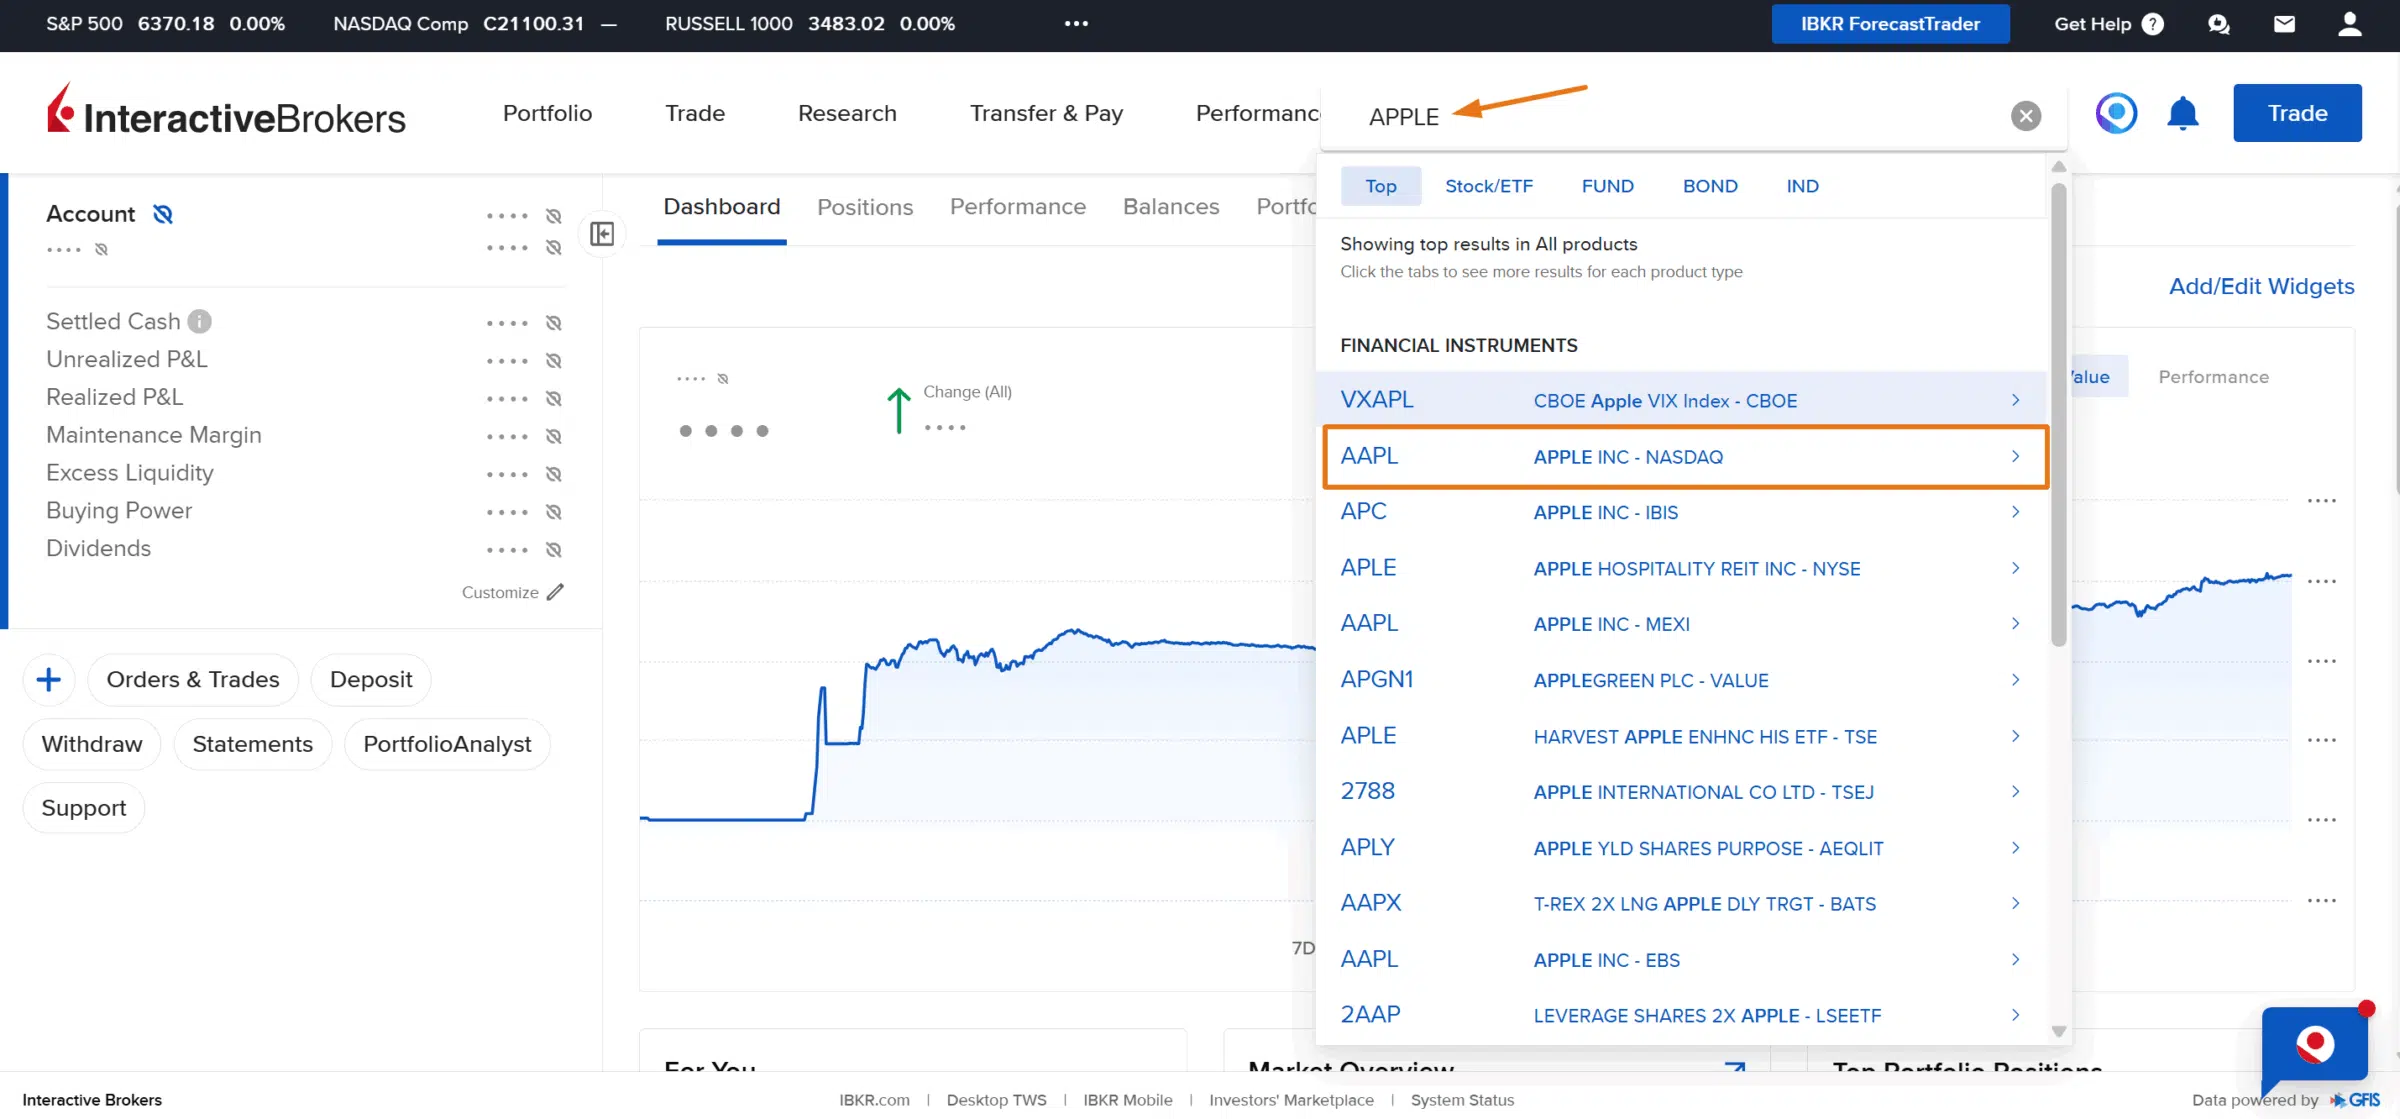Open the user profile icon
This screenshot has width=2400, height=1119.
[x=2349, y=24]
